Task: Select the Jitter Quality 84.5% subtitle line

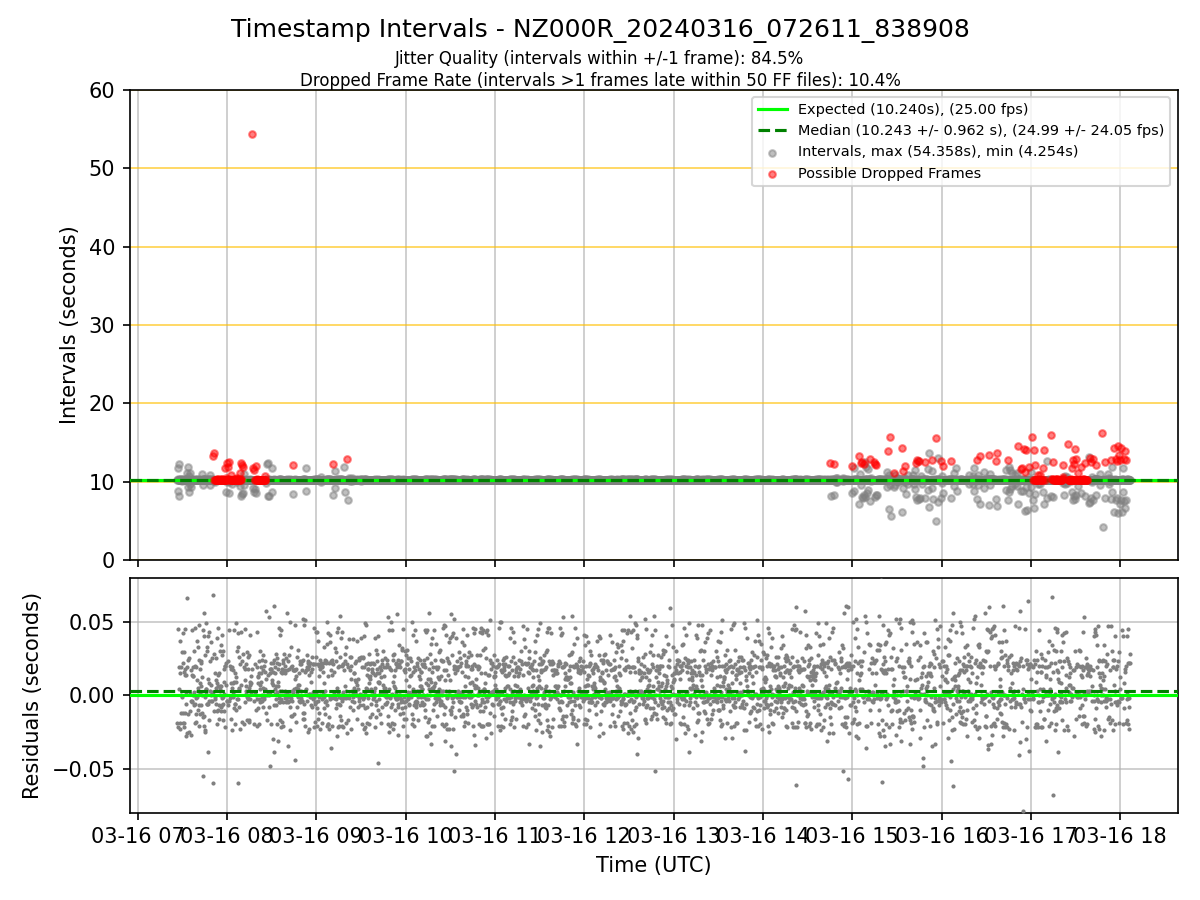Action: click(599, 58)
